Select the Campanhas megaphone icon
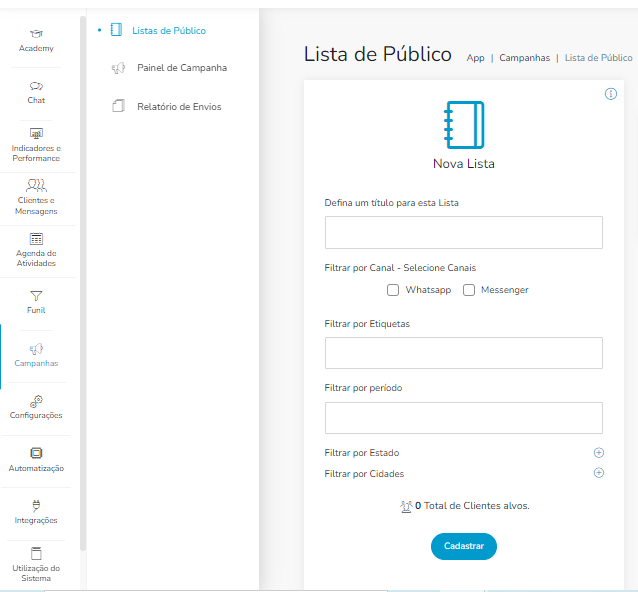Viewport: 638px width, 592px height. [36, 349]
